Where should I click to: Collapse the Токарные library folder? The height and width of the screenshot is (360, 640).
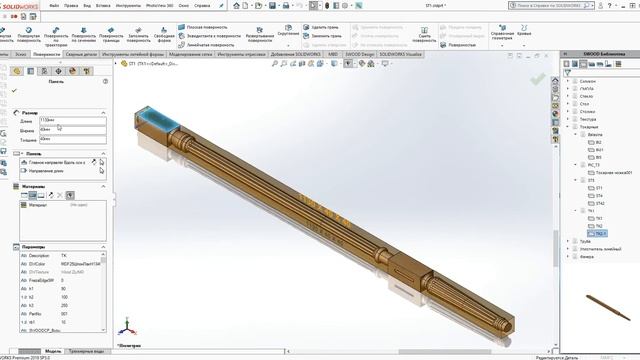(x=568, y=127)
